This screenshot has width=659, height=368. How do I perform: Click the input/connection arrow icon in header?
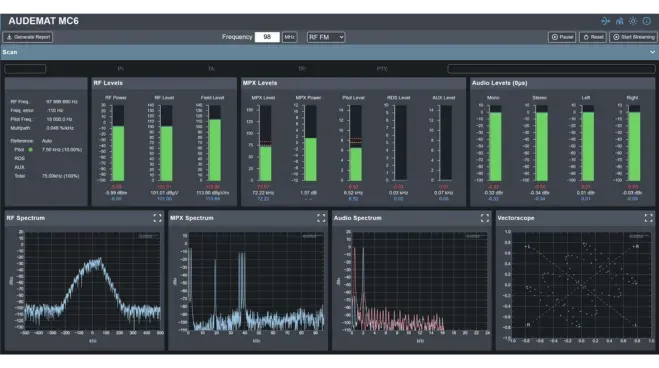606,21
